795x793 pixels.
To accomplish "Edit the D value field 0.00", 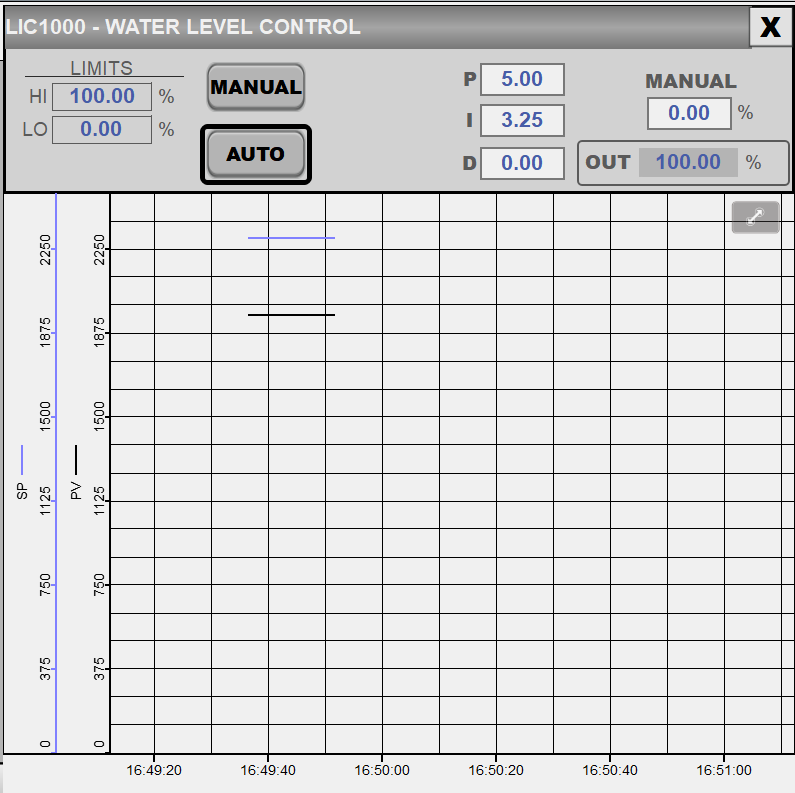I will tap(522, 163).
